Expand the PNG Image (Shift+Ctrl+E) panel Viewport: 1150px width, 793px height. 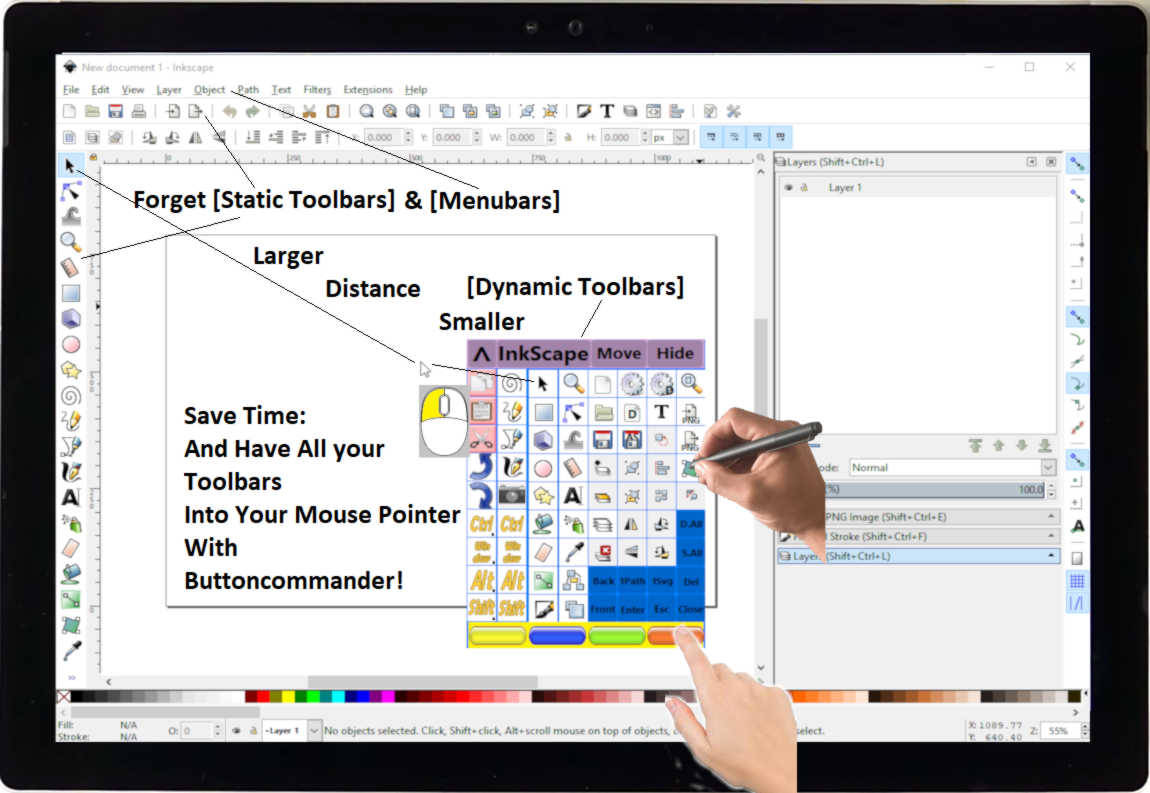click(1050, 517)
